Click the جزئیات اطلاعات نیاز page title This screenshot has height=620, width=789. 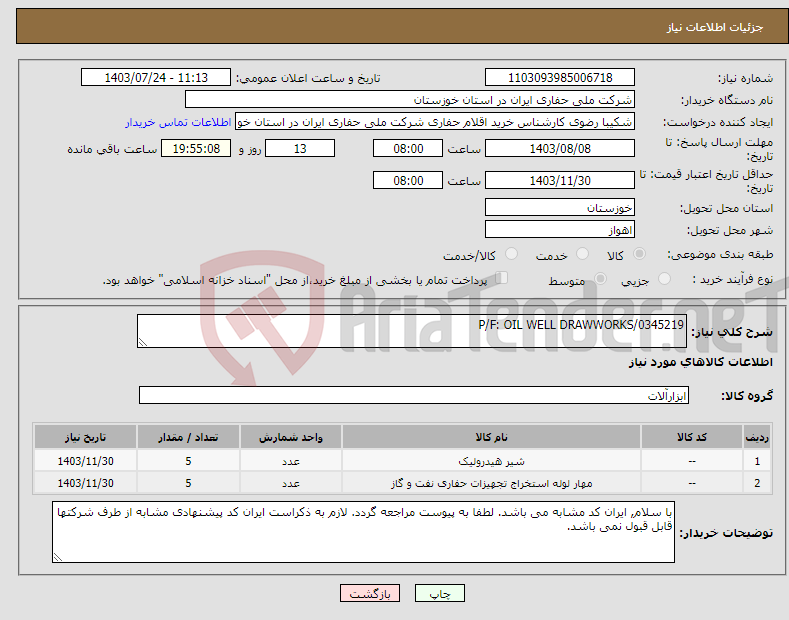tap(715, 27)
